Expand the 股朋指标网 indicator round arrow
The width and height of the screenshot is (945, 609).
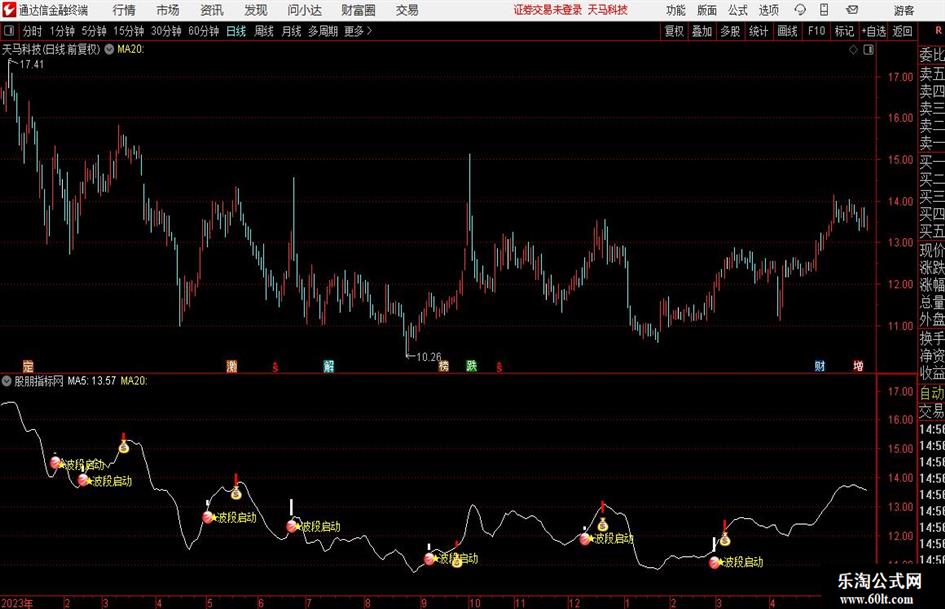7,380
